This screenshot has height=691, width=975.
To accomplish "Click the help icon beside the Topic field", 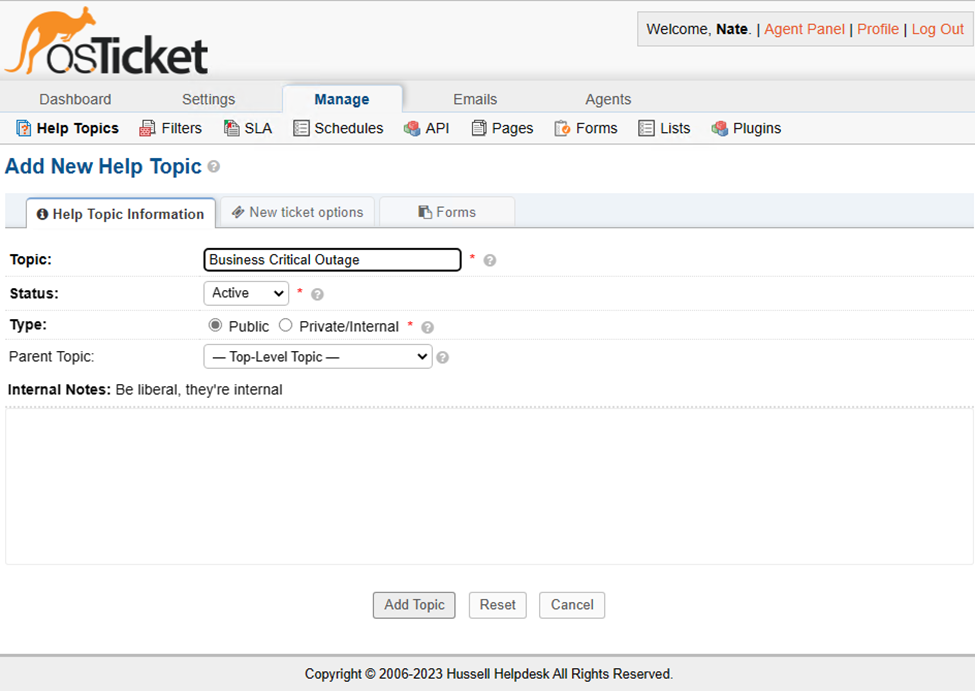I will (x=489, y=260).
